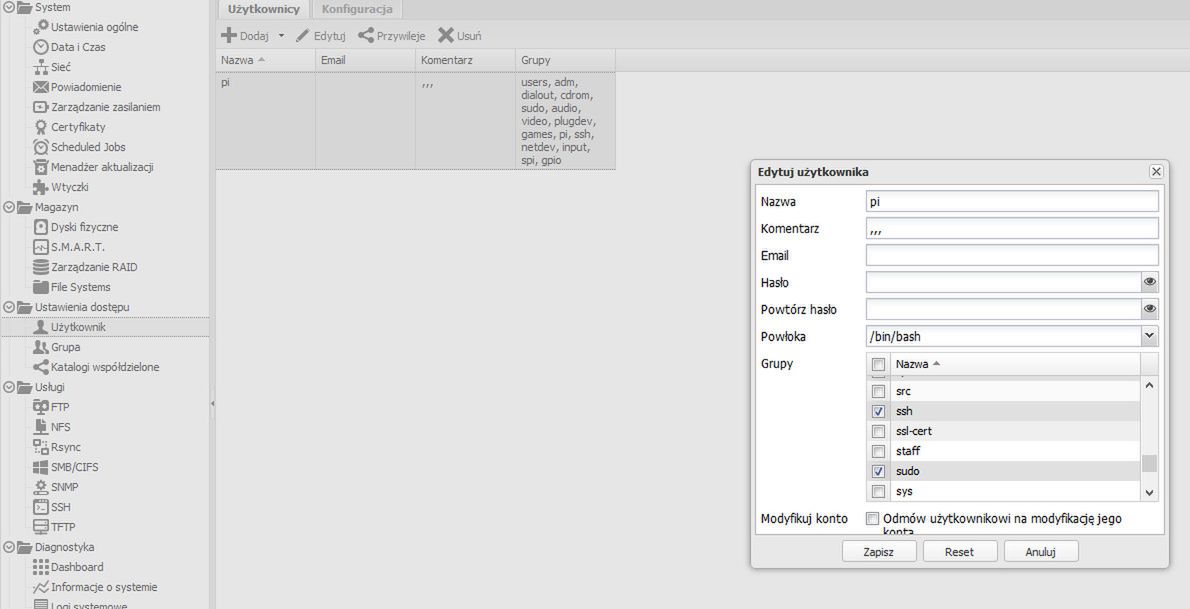Image resolution: width=1190 pixels, height=609 pixels.
Task: Click the Reset button
Action: point(959,552)
